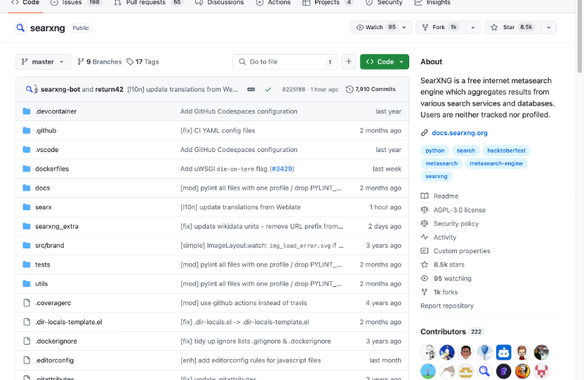The image size is (584, 380).
Task: Open the dockerfiles folder
Action: [x=52, y=169]
